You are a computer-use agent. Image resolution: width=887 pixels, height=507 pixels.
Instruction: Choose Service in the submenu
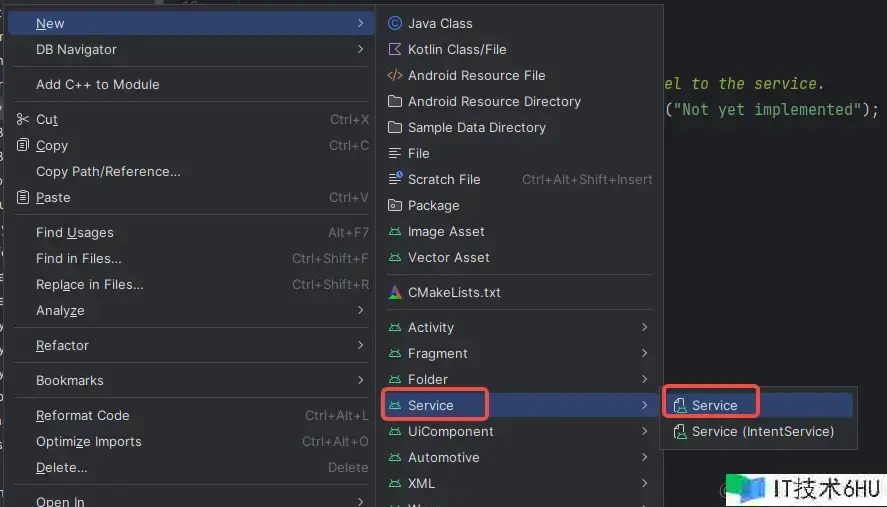point(714,405)
